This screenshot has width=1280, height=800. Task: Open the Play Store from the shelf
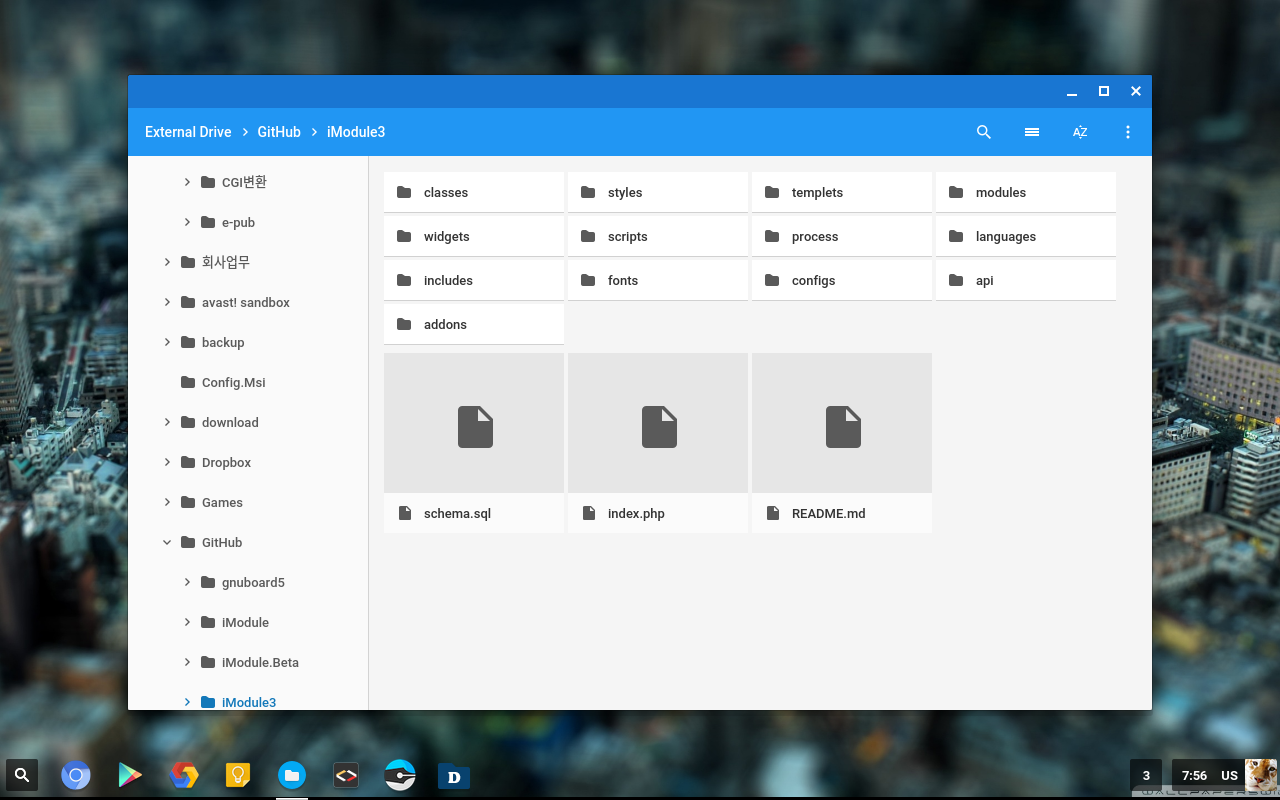(130, 775)
